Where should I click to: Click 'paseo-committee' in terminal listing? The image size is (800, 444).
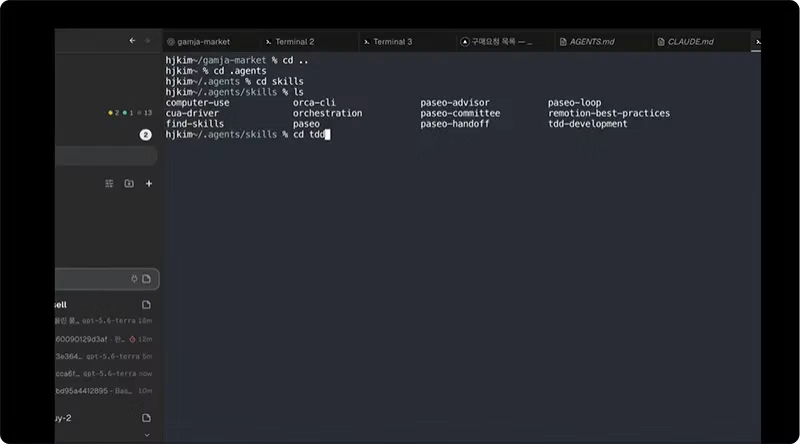460,113
